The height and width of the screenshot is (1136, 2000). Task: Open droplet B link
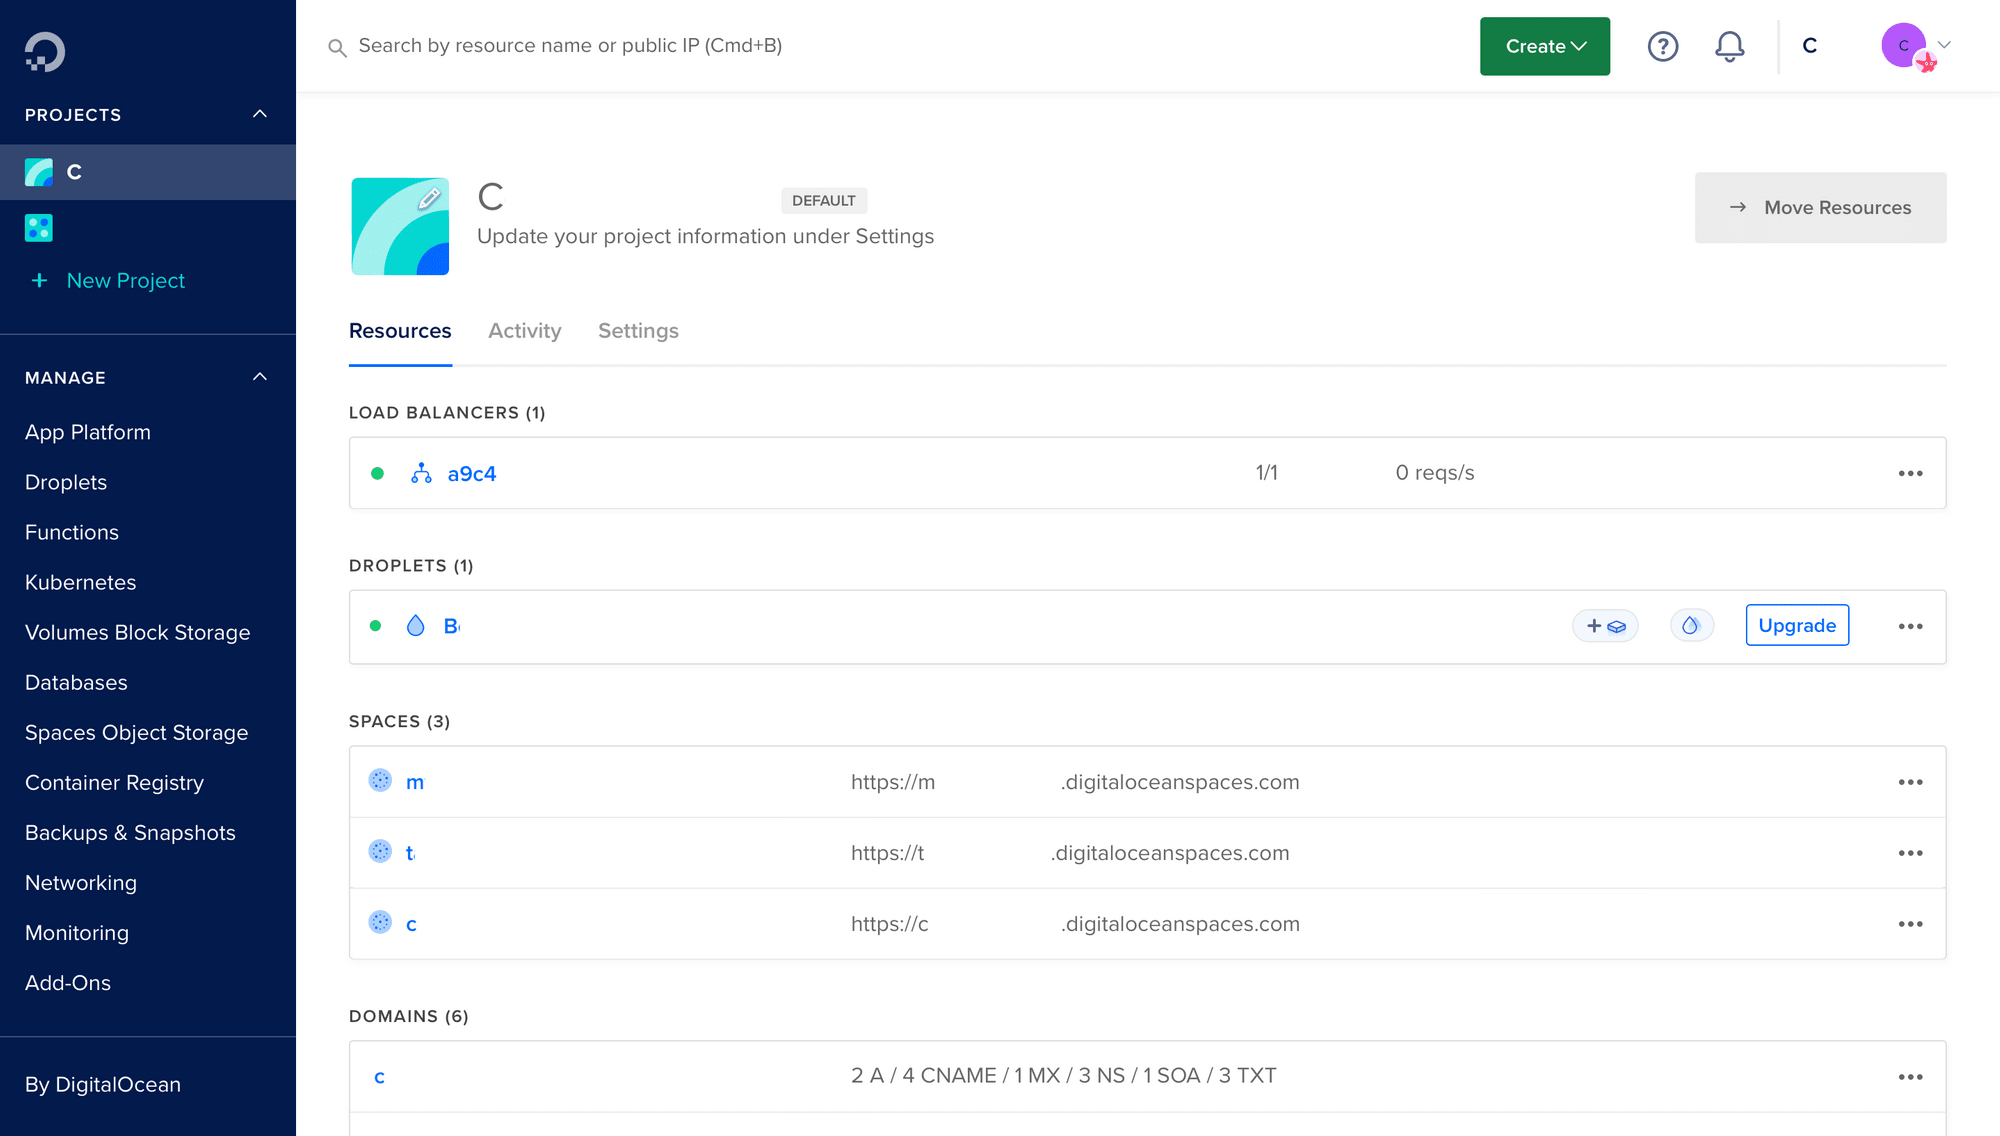click(x=451, y=626)
